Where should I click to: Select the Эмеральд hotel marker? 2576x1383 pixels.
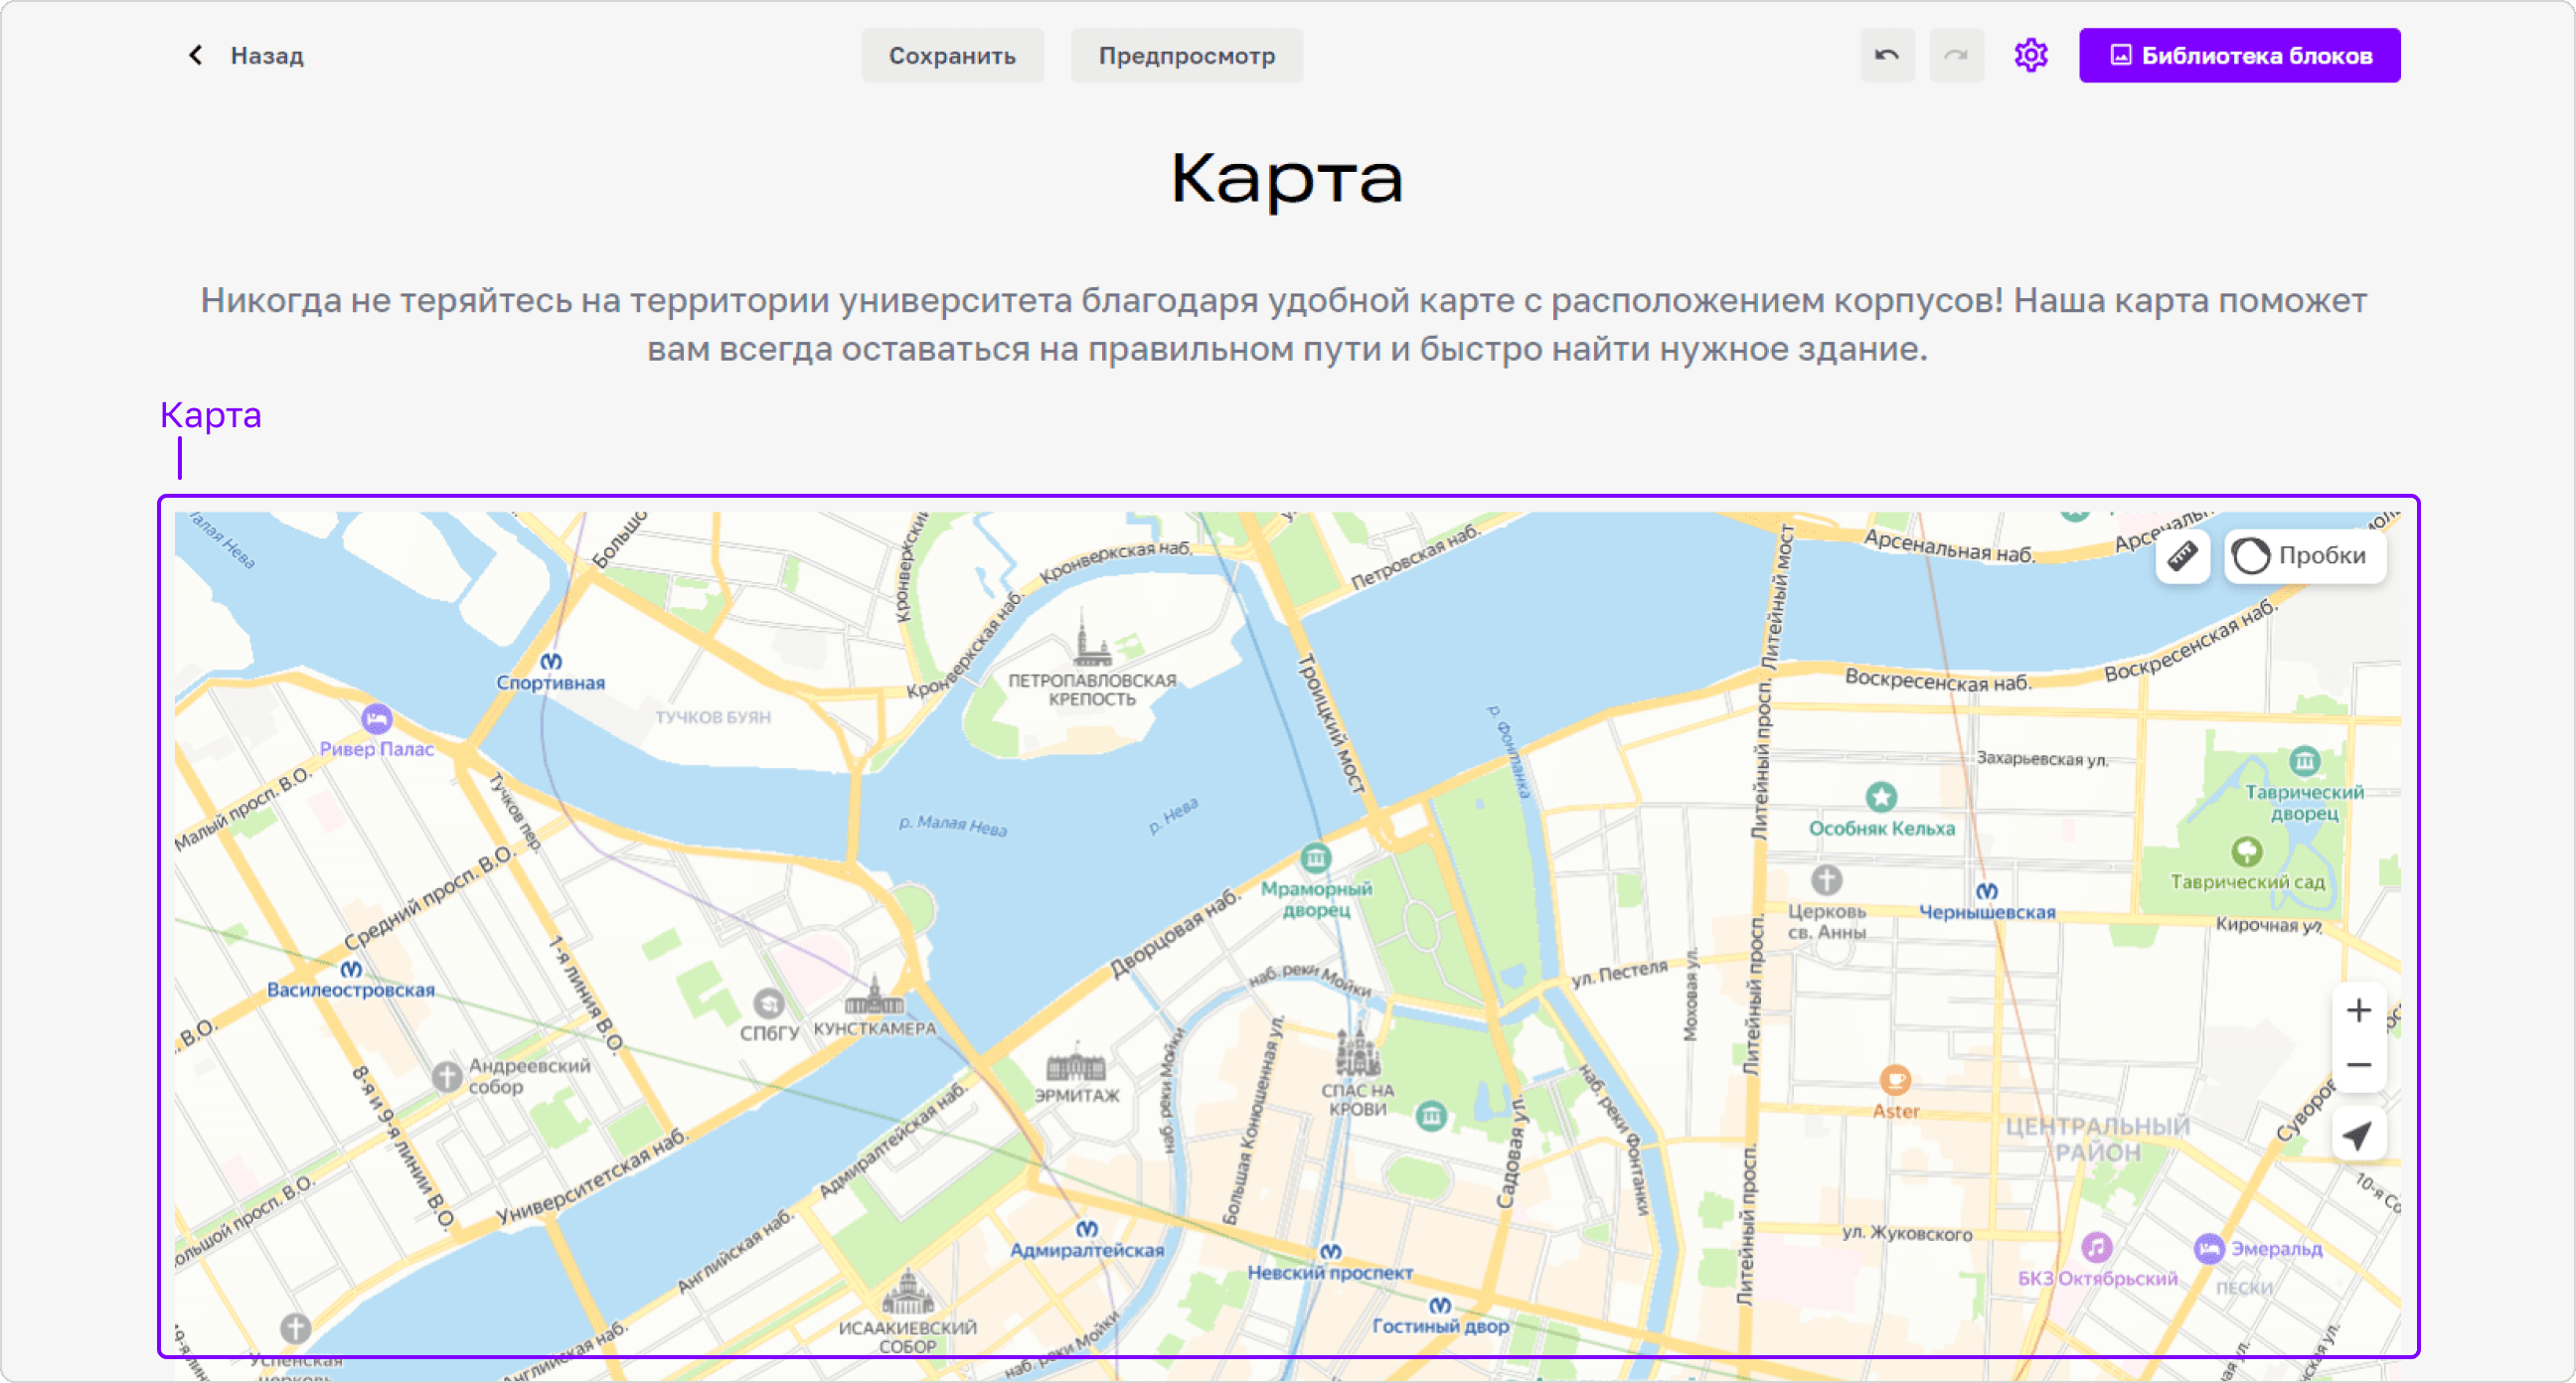pyautogui.click(x=2208, y=1248)
